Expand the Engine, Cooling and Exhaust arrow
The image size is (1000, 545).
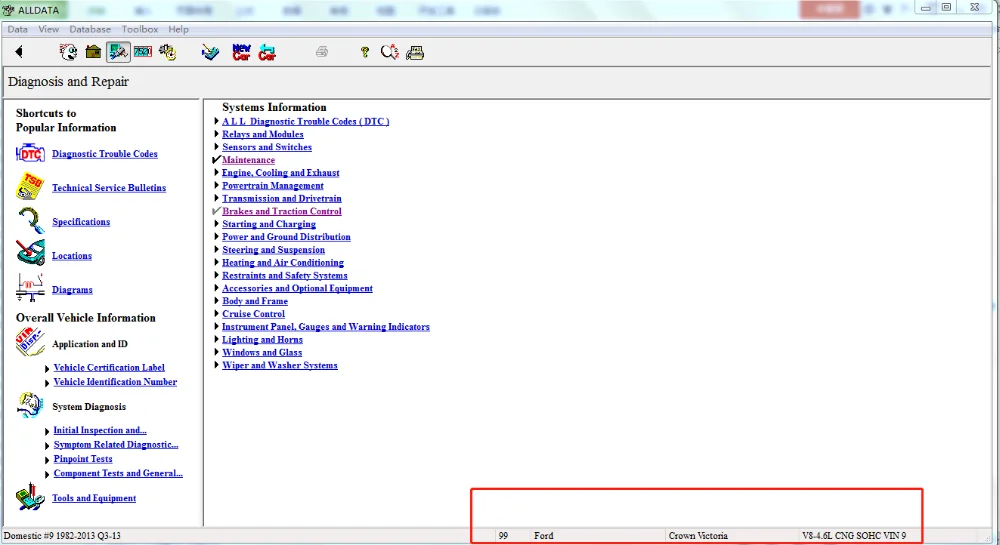tap(216, 172)
